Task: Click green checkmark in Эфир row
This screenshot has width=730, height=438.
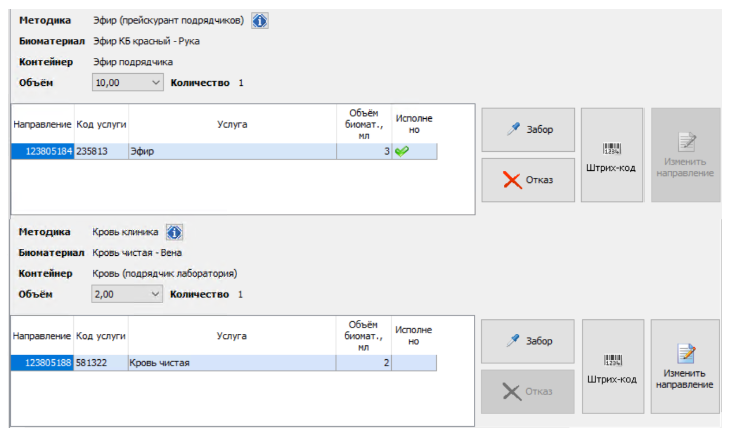Action: (x=402, y=151)
